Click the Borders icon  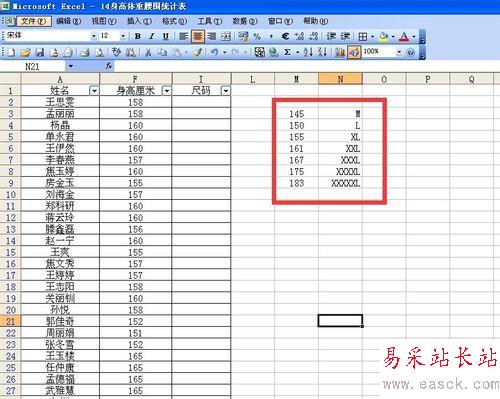coord(363,36)
